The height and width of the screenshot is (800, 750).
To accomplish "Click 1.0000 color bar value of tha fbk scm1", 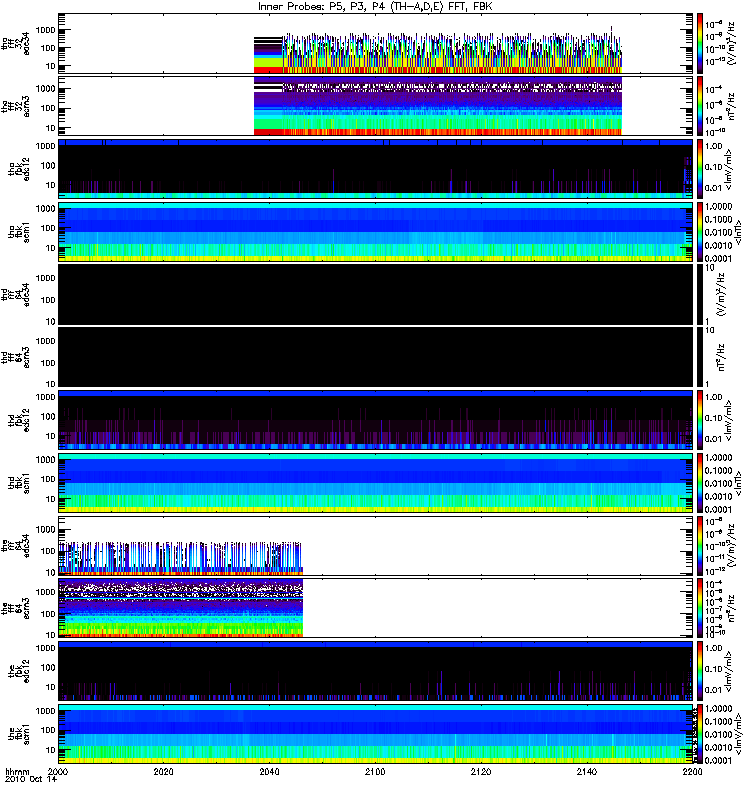I will (x=718, y=206).
